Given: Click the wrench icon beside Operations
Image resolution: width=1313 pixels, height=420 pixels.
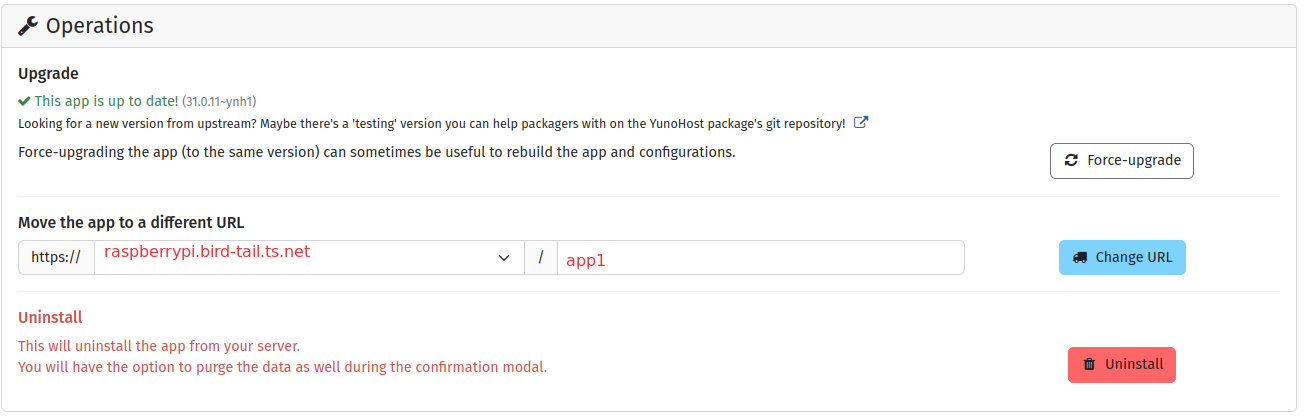Looking at the screenshot, I should point(28,26).
